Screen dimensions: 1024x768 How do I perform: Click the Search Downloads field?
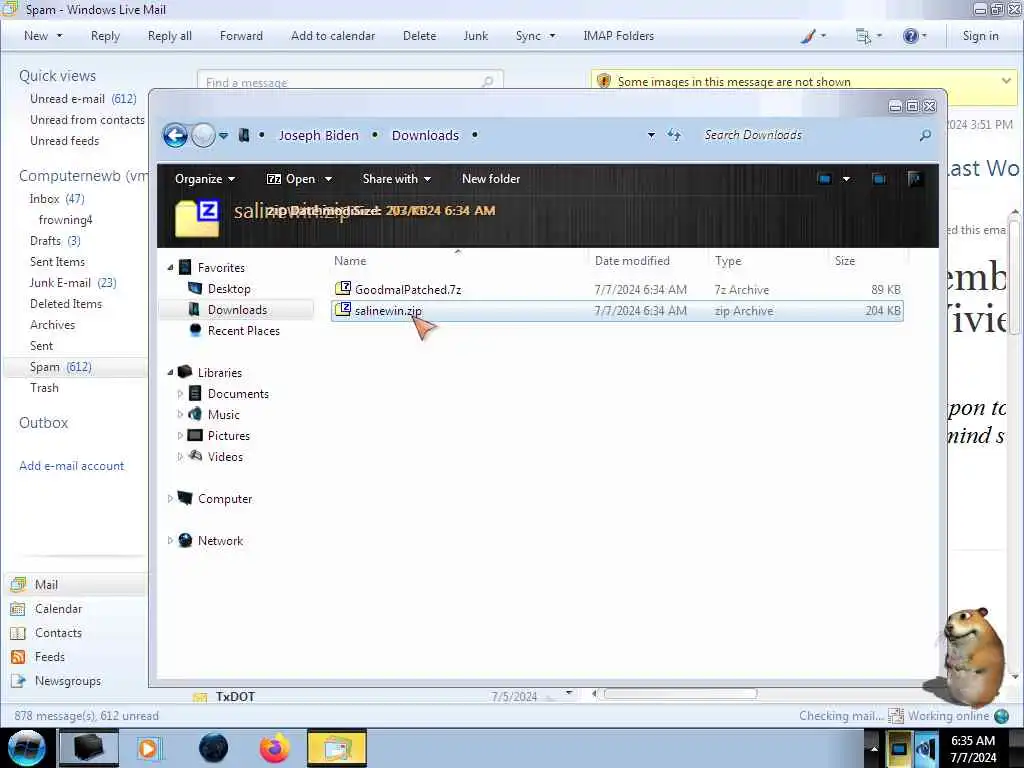click(x=807, y=135)
